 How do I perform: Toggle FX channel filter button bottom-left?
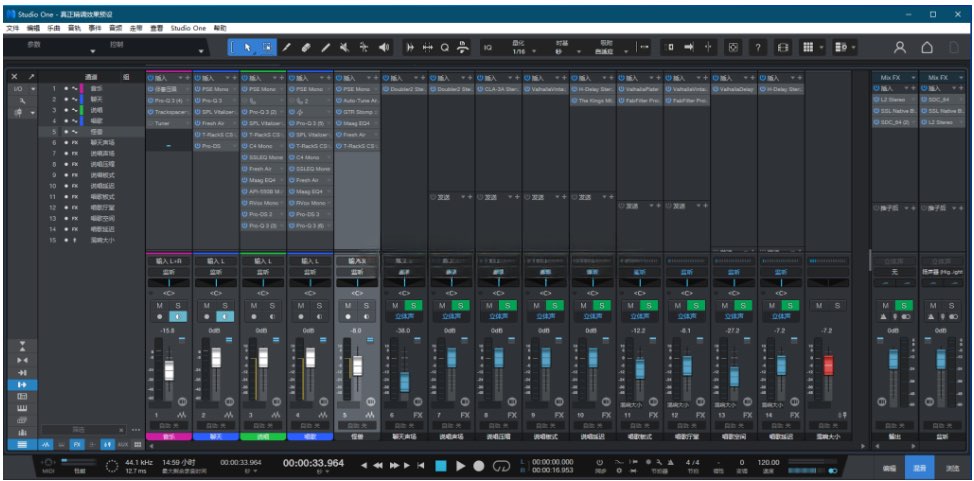(x=76, y=445)
